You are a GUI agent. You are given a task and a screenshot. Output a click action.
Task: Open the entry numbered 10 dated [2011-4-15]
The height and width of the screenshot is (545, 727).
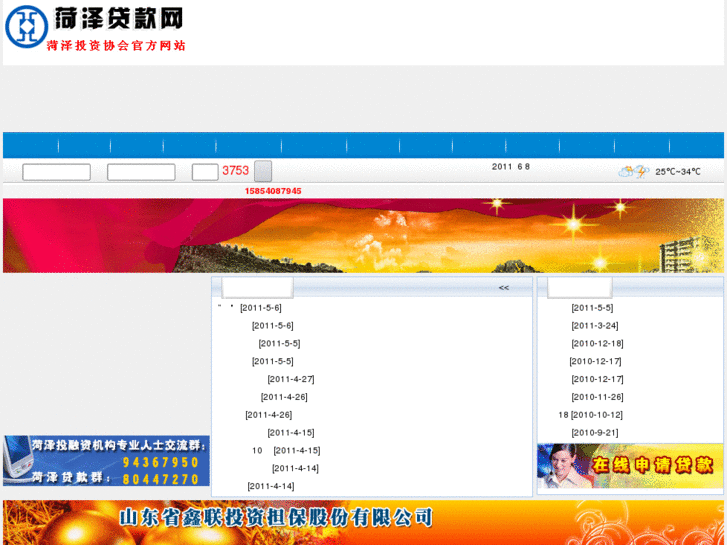(286, 450)
